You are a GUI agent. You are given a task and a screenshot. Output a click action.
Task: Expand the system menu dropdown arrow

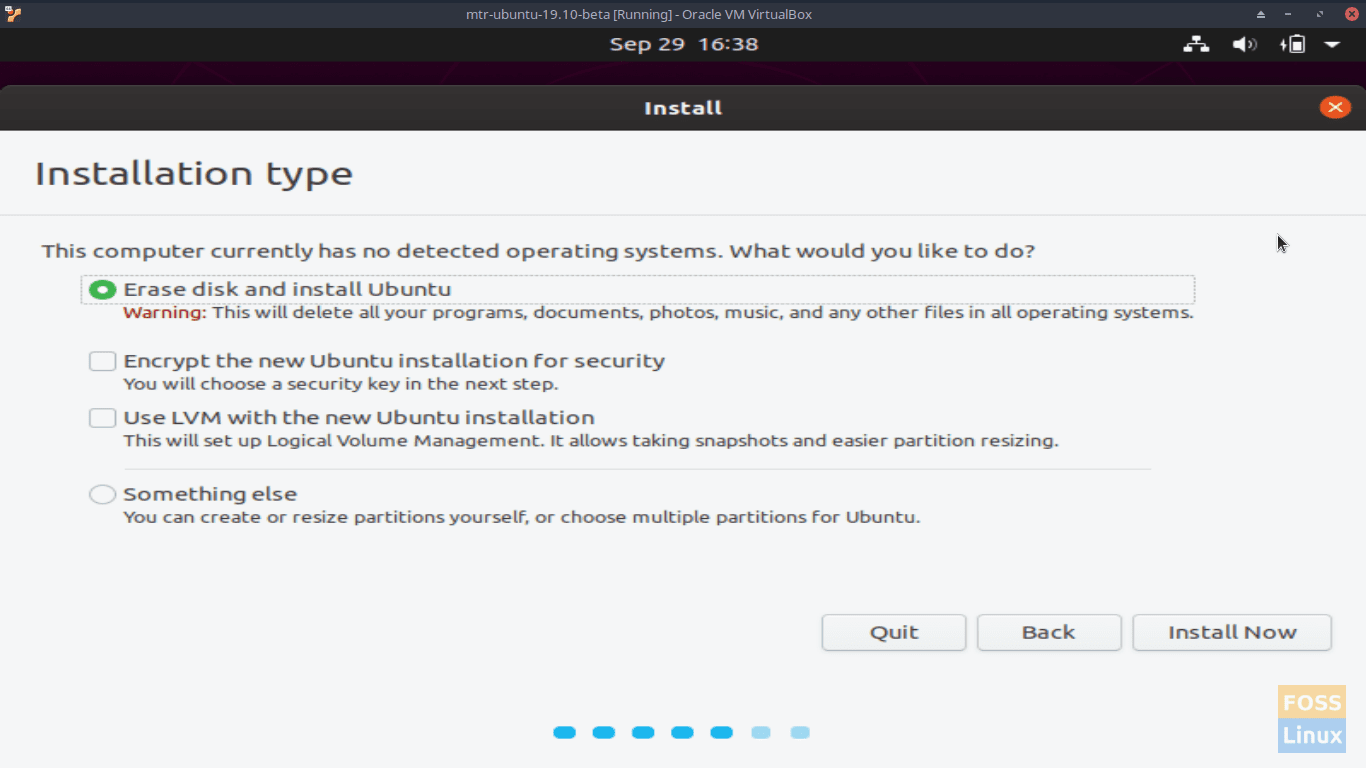(x=1332, y=45)
